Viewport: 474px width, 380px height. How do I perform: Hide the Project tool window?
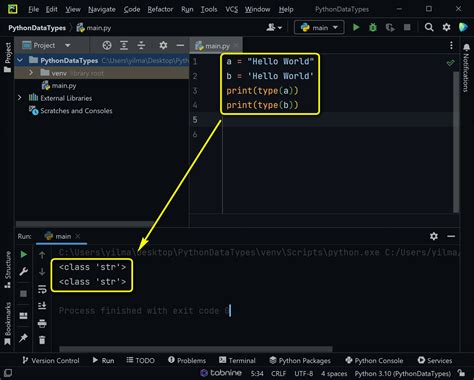click(180, 45)
